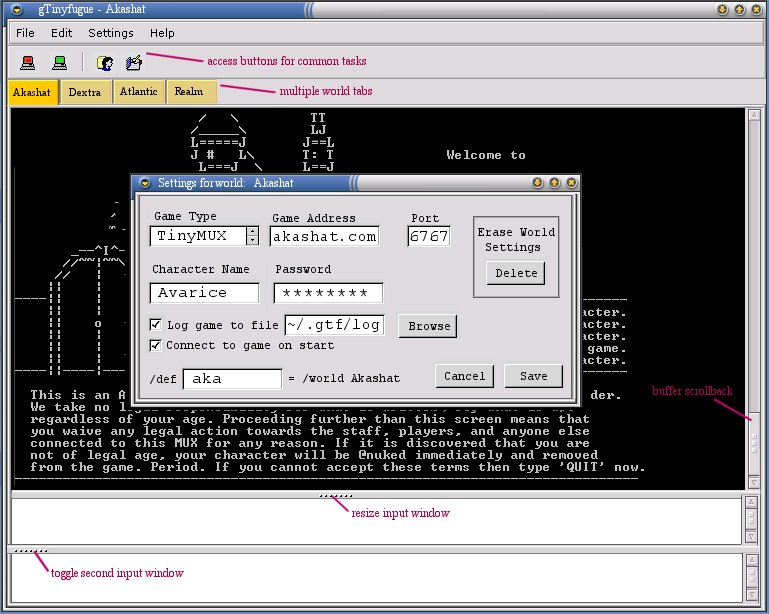Click inside the first input text area
Screen dimensions: 769x614
[x=376, y=521]
